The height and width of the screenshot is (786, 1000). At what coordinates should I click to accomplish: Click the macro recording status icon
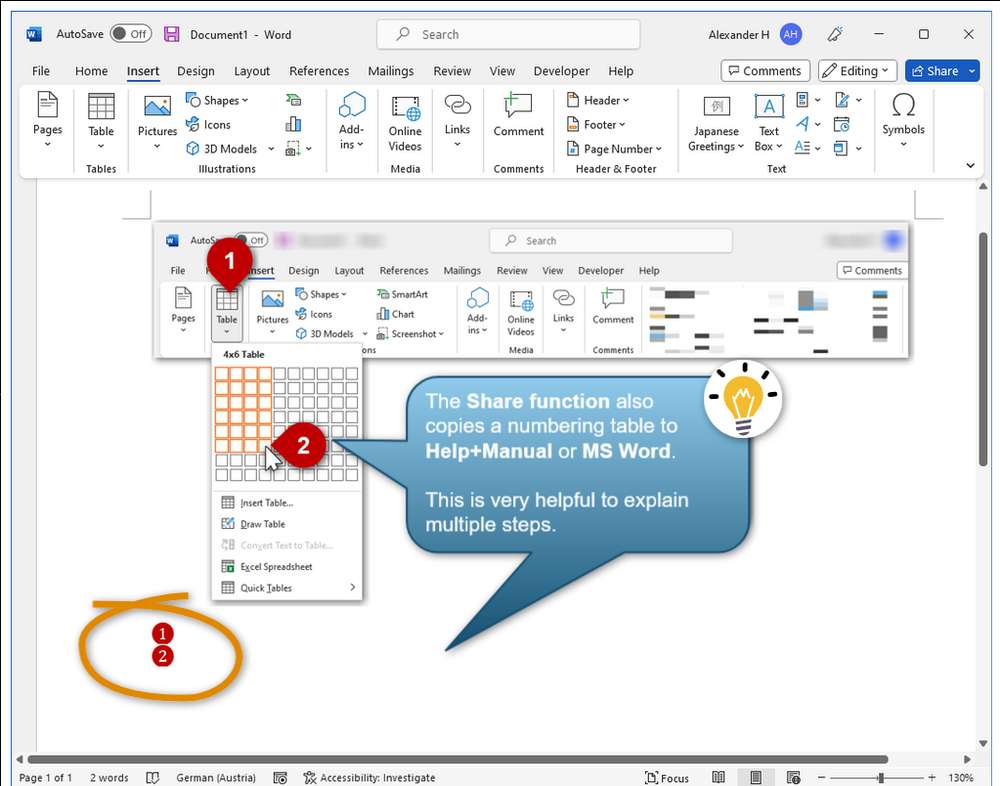[x=279, y=778]
